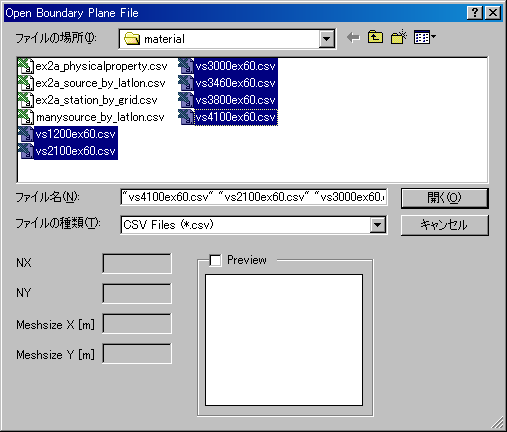Select the manysource_by_latlon.csv file icon
The image size is (507, 432).
tap(26, 117)
